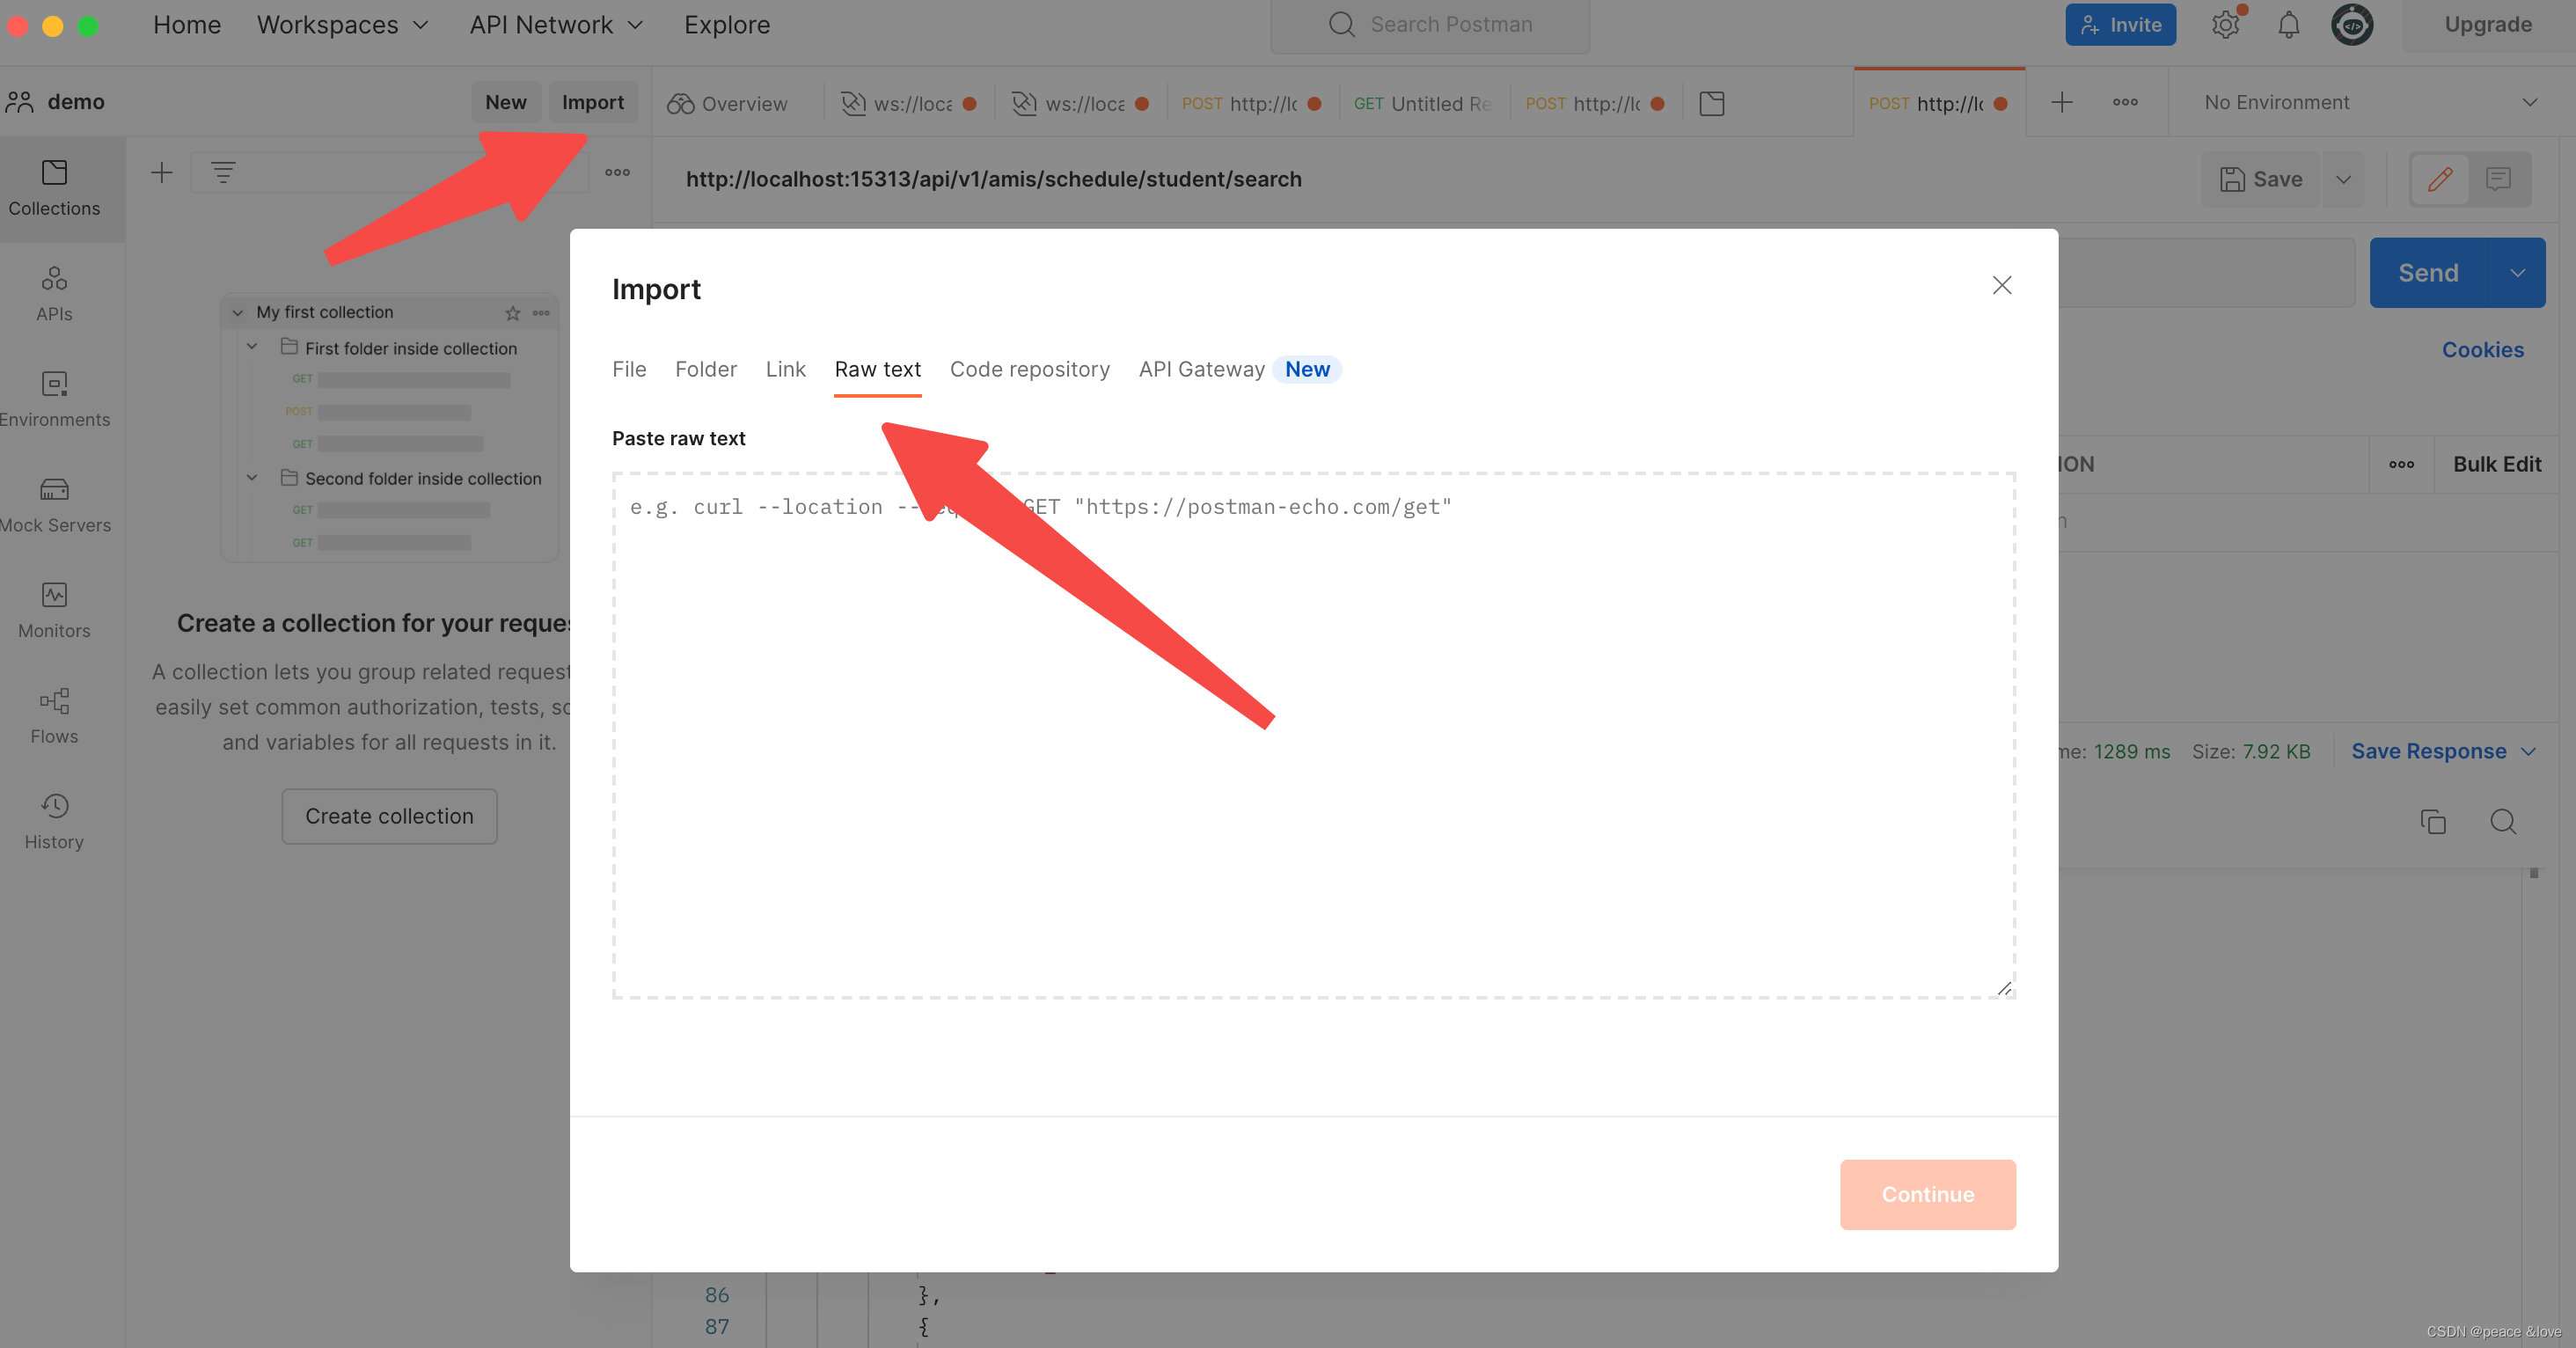2576x1348 pixels.
Task: Open My first collection options dots
Action: click(x=541, y=313)
